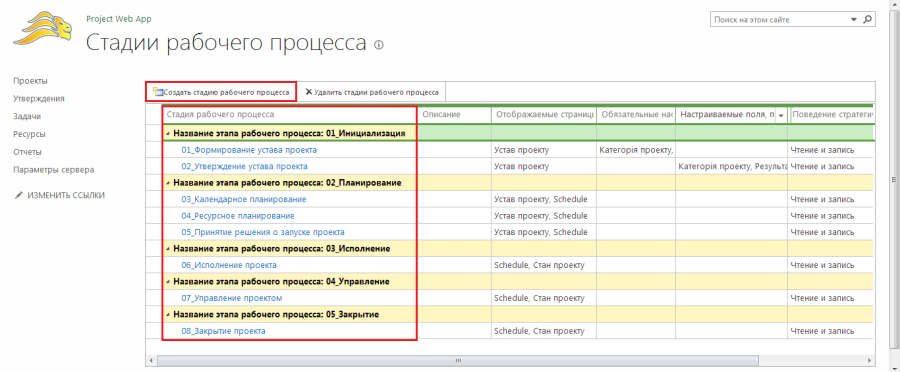The width and height of the screenshot is (900, 372).
Task: Focus the site search input field
Action: 780,20
